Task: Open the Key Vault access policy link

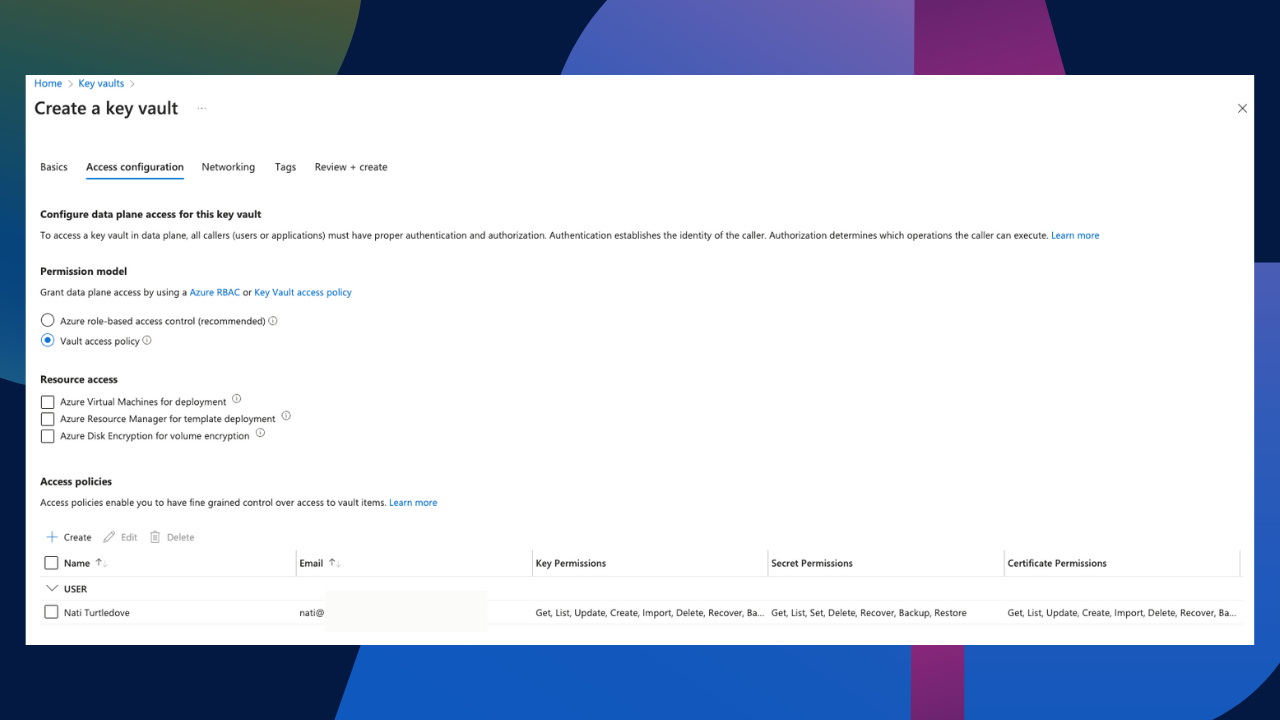Action: (x=303, y=292)
